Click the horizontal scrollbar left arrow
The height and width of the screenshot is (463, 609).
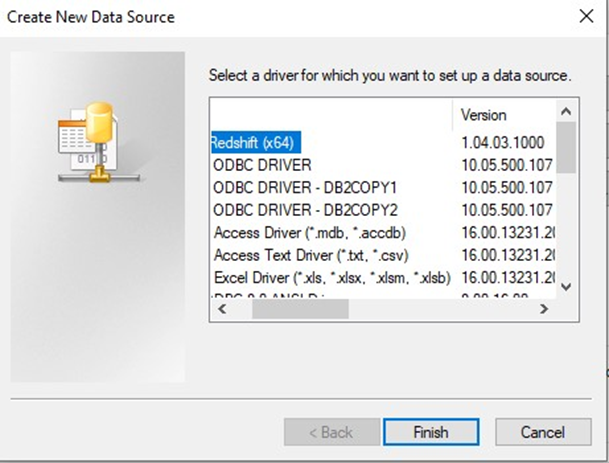(222, 310)
